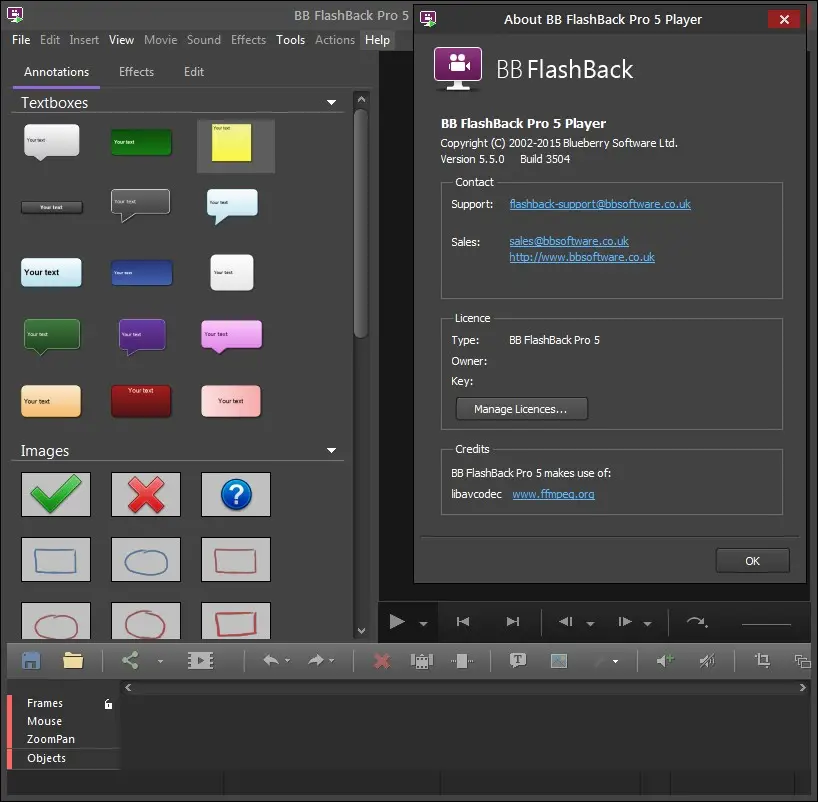Open the Play button dropdown arrow
This screenshot has height=802, width=818.
pos(423,624)
